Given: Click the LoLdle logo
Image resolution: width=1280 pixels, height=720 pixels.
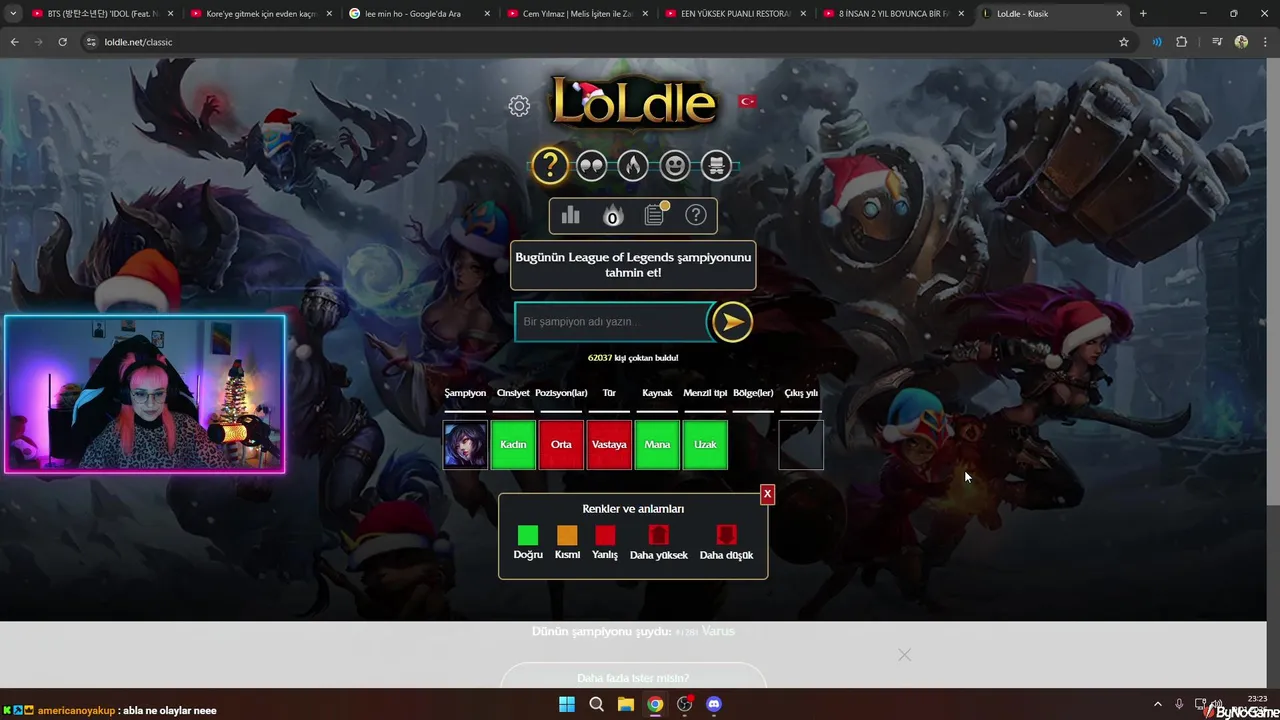Looking at the screenshot, I should coord(633,102).
